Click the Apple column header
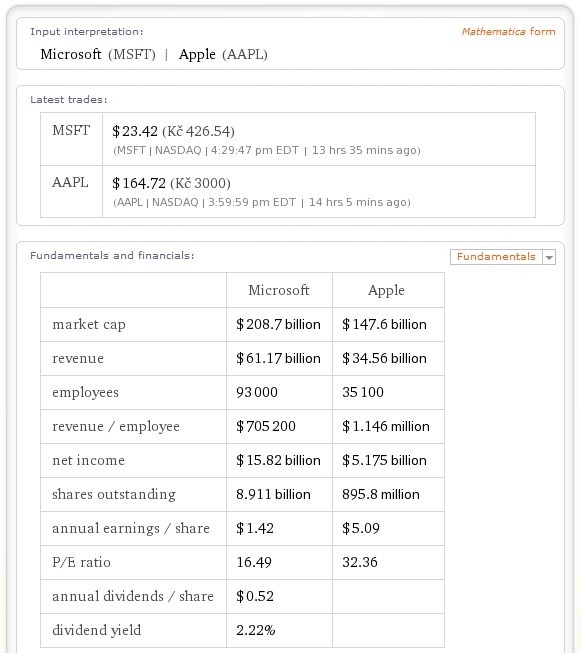The height and width of the screenshot is (653, 582). [386, 290]
